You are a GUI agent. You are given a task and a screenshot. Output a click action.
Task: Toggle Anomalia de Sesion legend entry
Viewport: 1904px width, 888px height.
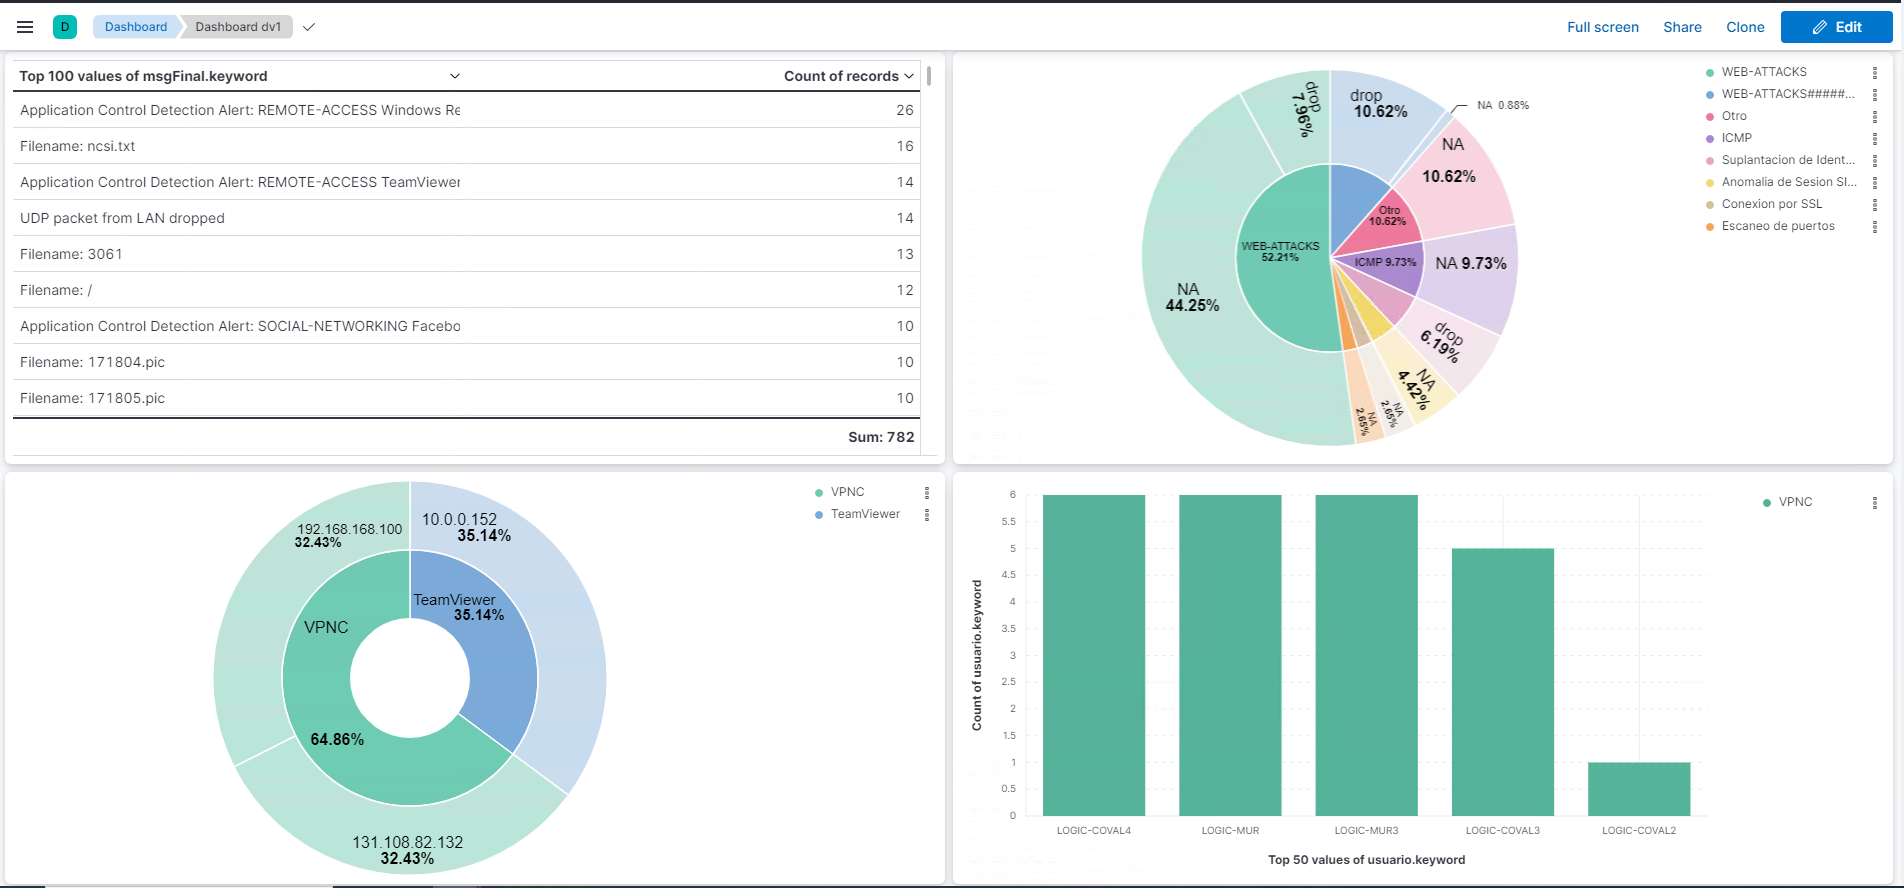coord(1788,182)
